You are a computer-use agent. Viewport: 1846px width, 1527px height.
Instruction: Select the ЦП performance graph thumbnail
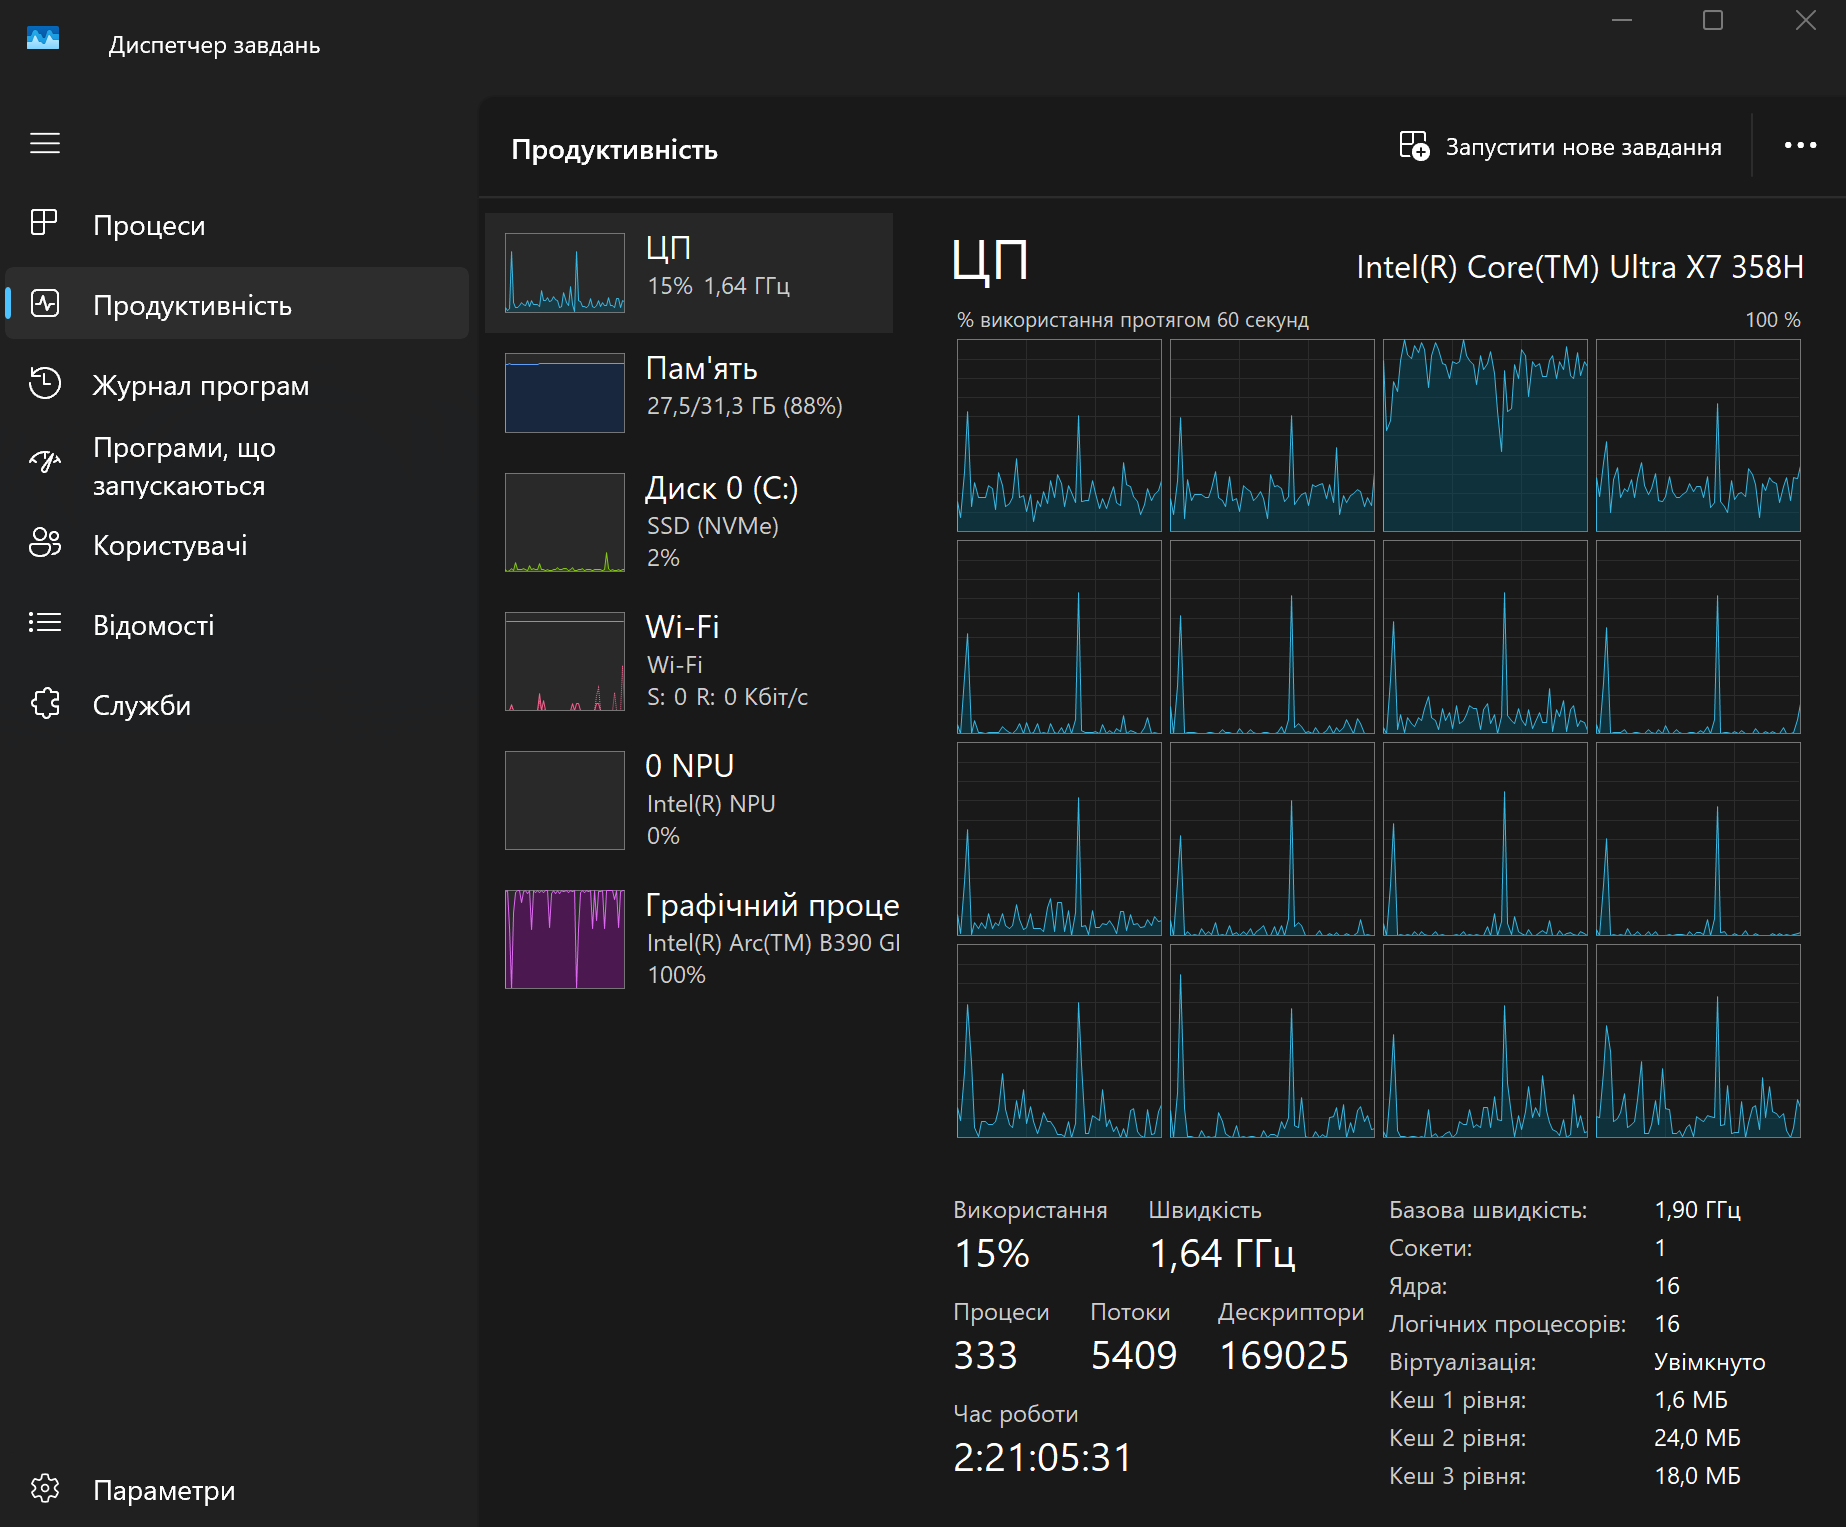(565, 273)
